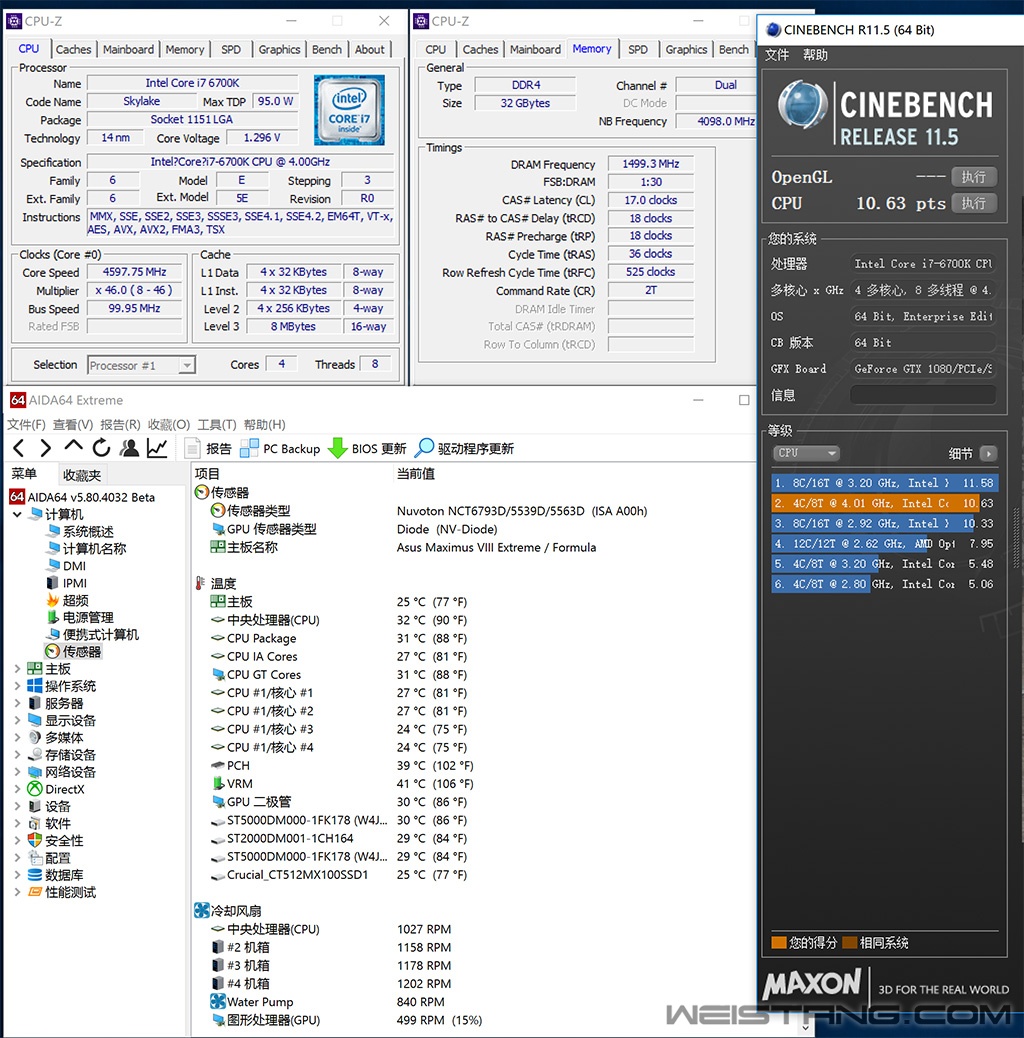Switch to the Memory tab in second CPU-Z window
This screenshot has height=1038, width=1024.
click(x=592, y=48)
